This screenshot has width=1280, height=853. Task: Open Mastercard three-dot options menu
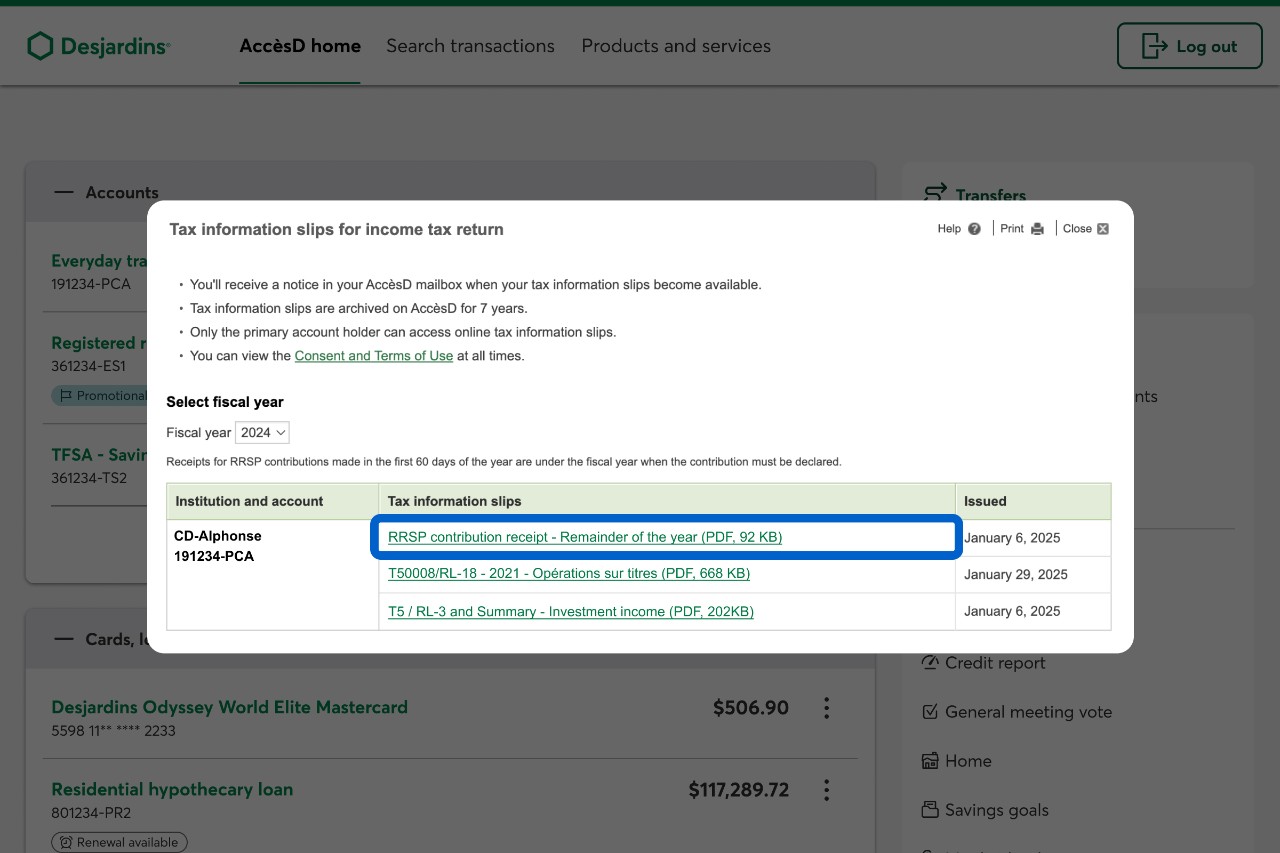click(826, 708)
